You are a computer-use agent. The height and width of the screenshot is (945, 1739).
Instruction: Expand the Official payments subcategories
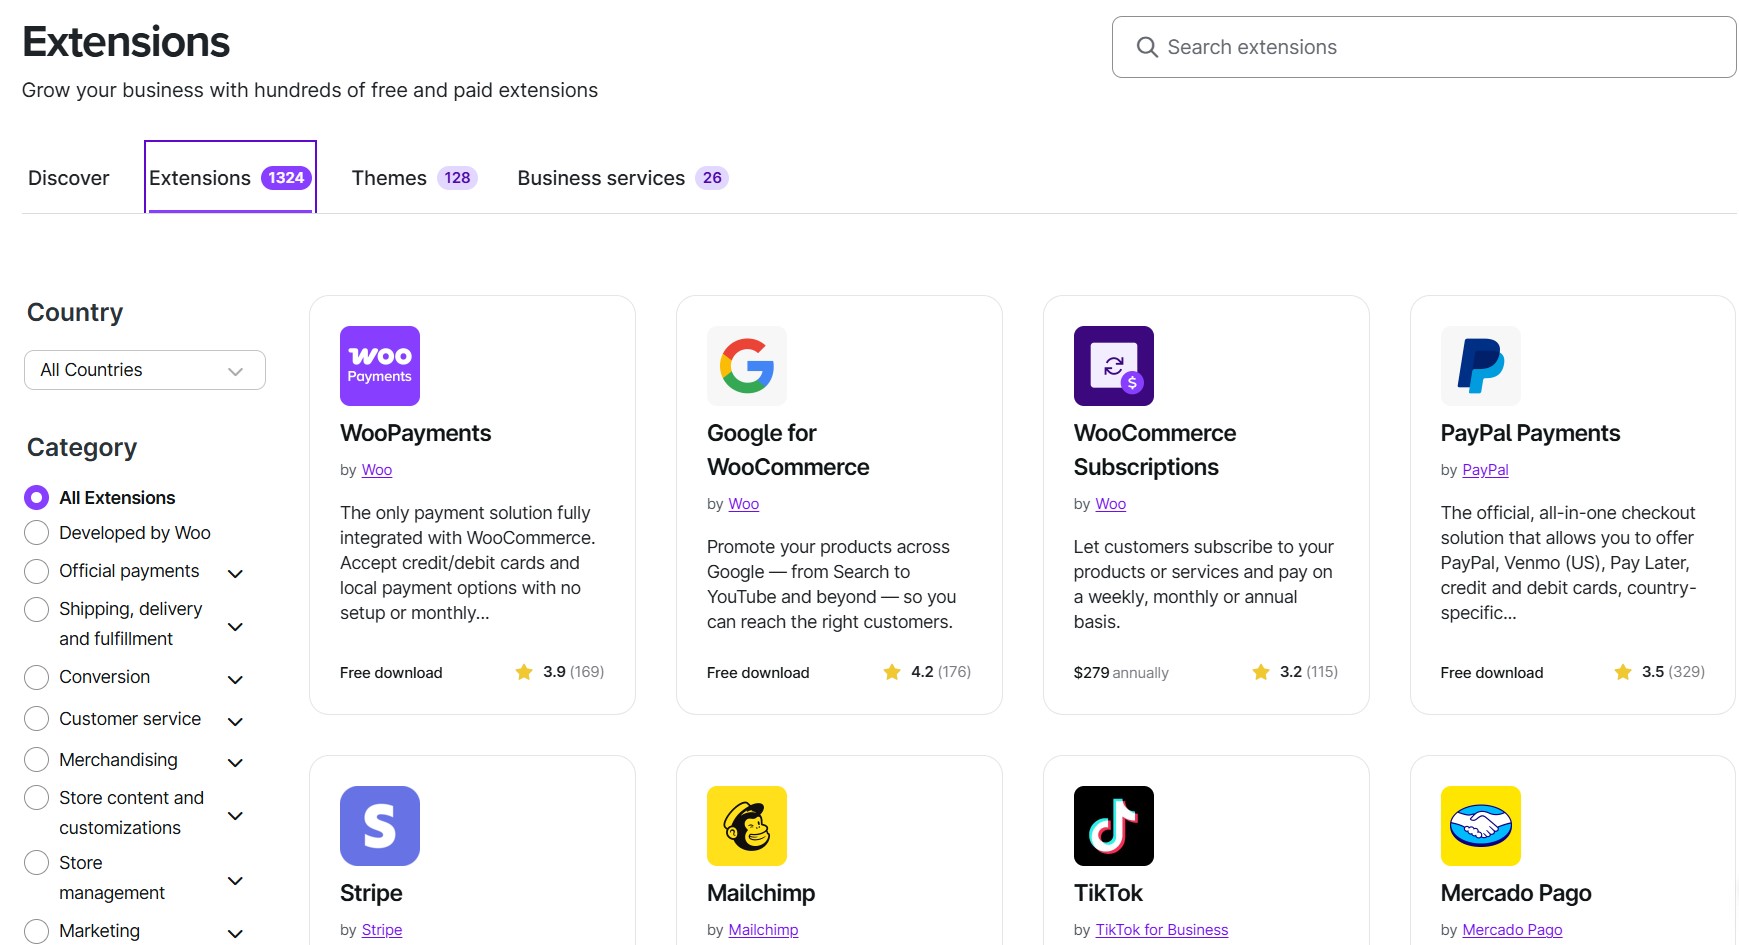click(x=236, y=574)
